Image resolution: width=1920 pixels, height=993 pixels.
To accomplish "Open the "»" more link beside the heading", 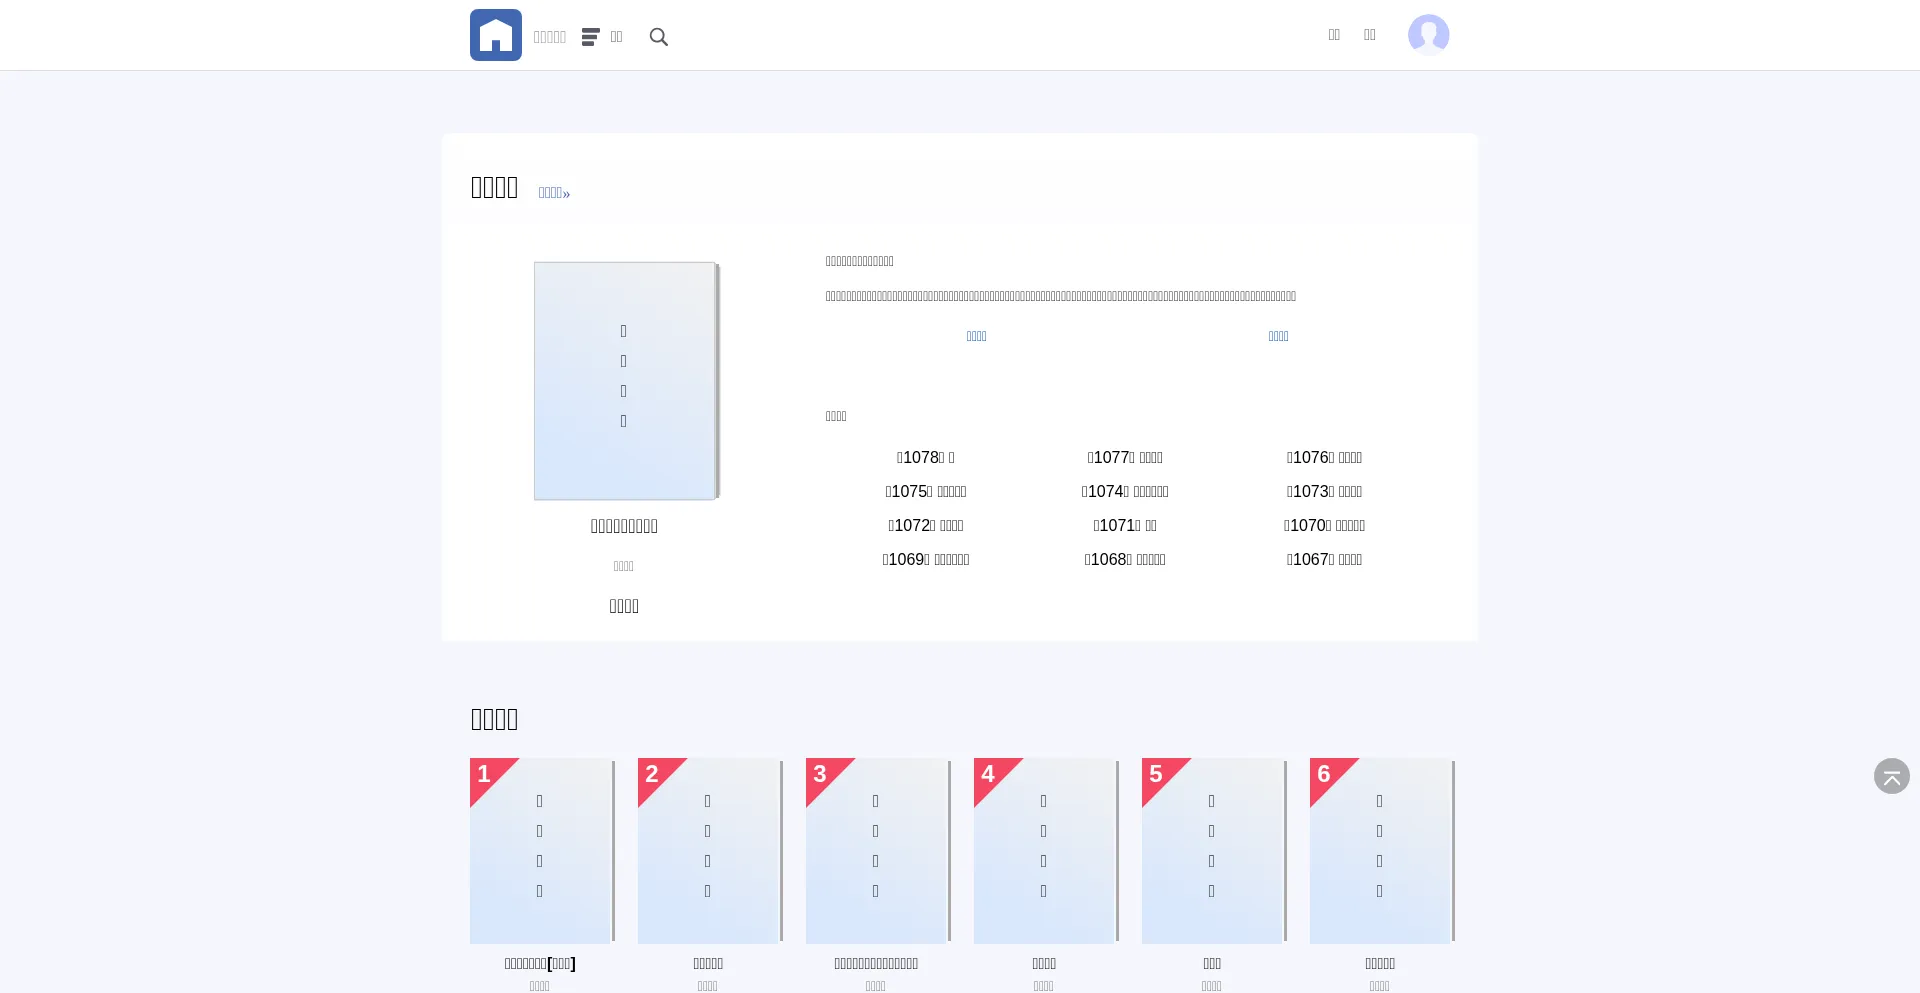I will pos(554,193).
